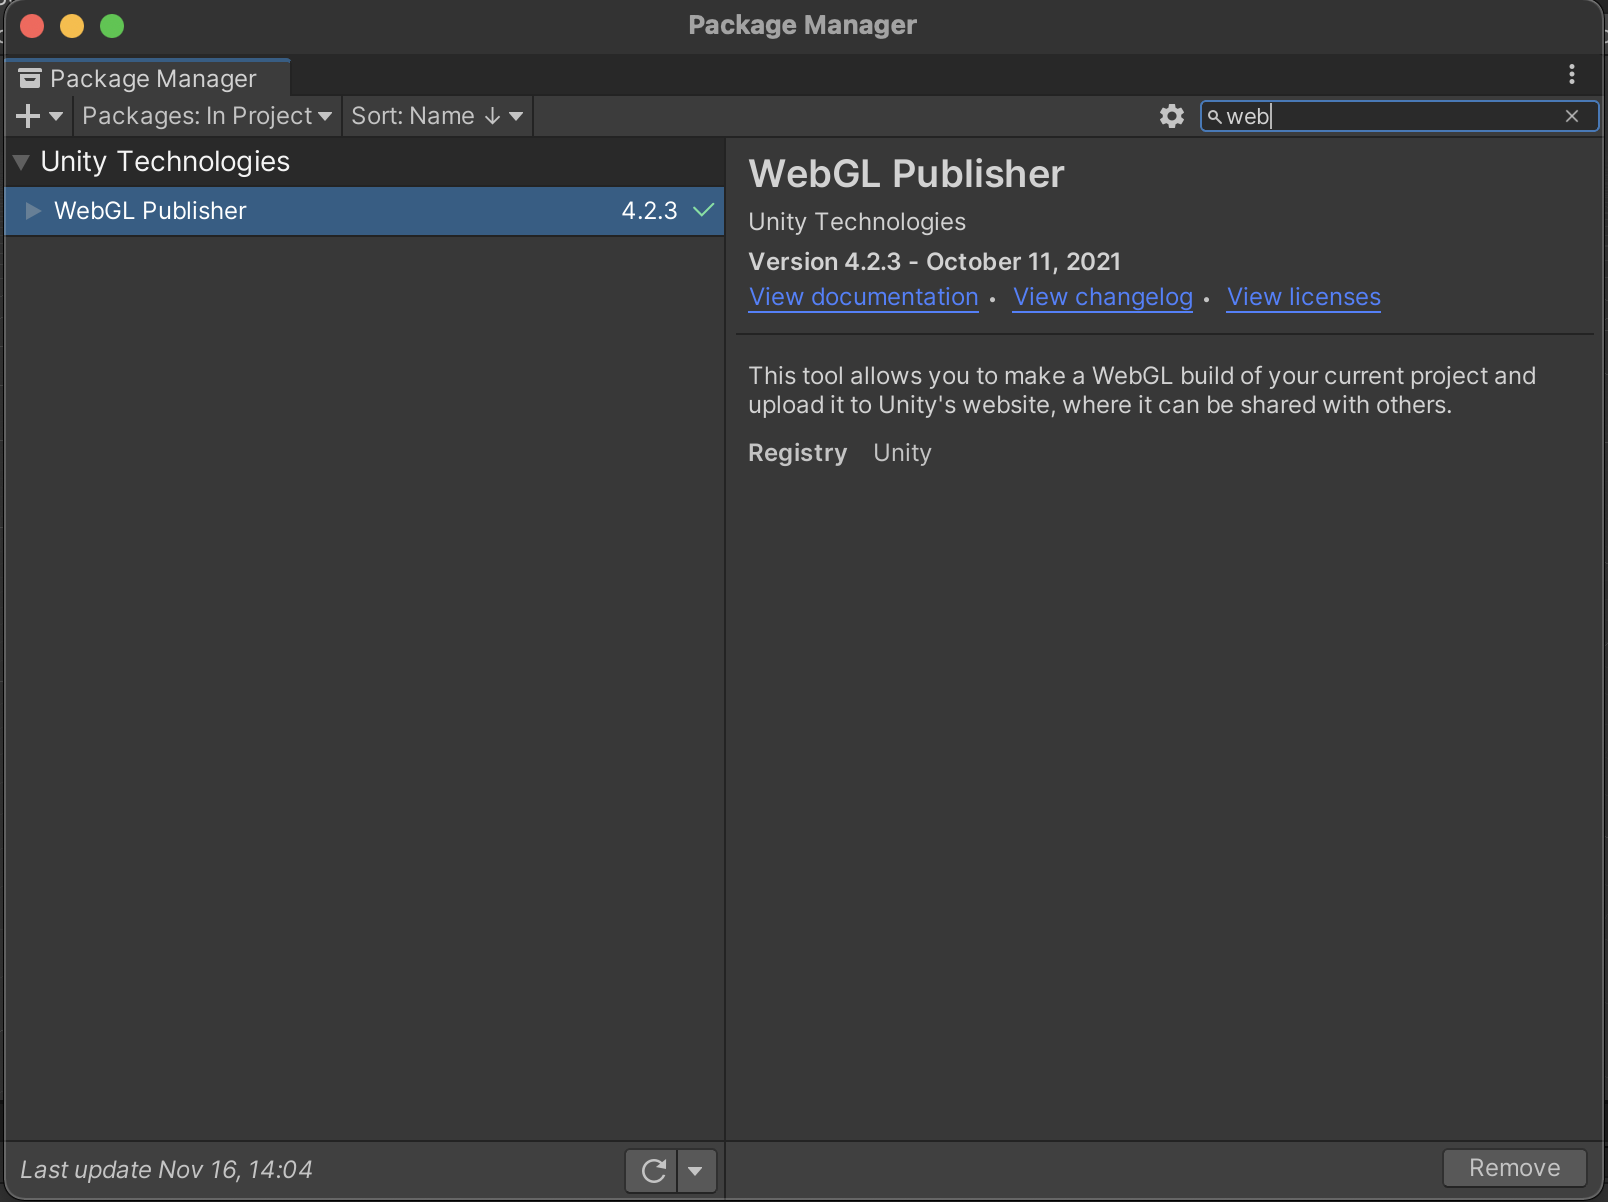Click the search magnifier icon

pos(1214,117)
